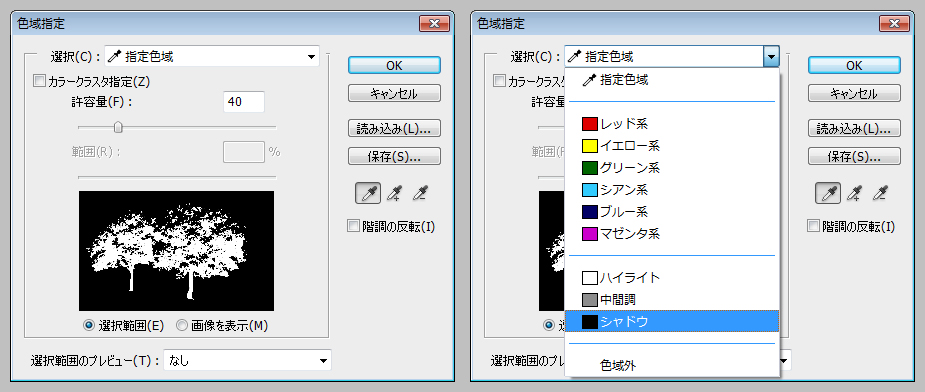Click キャンセル in right dialog
This screenshot has width=925, height=392.
pos(854,93)
